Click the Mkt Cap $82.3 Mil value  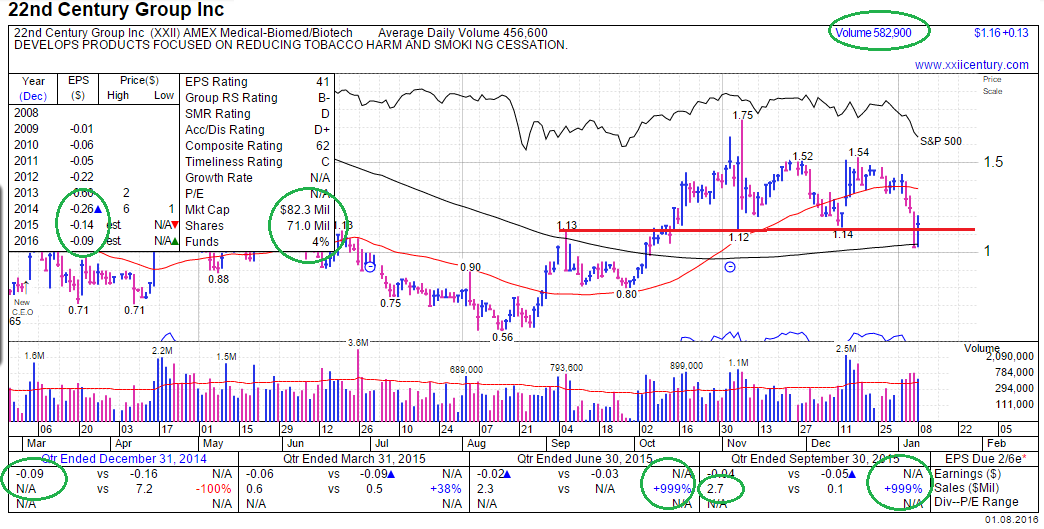[x=302, y=210]
